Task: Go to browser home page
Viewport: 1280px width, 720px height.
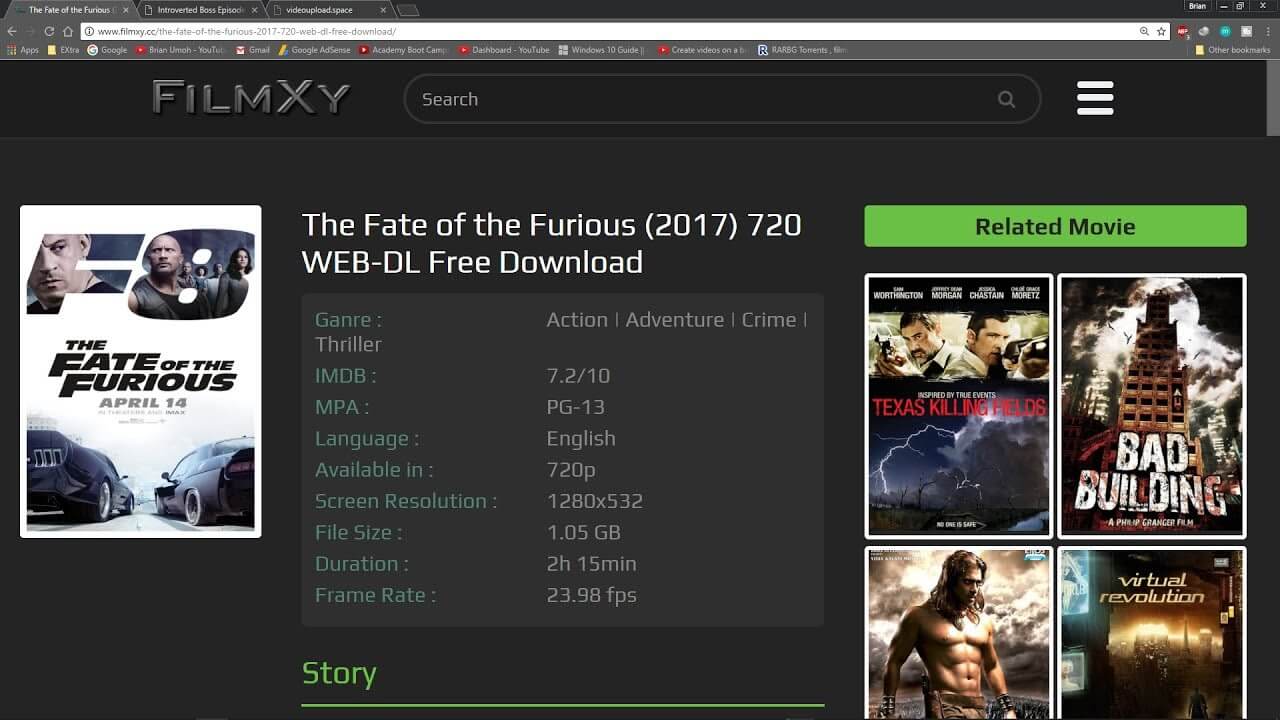Action: pos(68,31)
